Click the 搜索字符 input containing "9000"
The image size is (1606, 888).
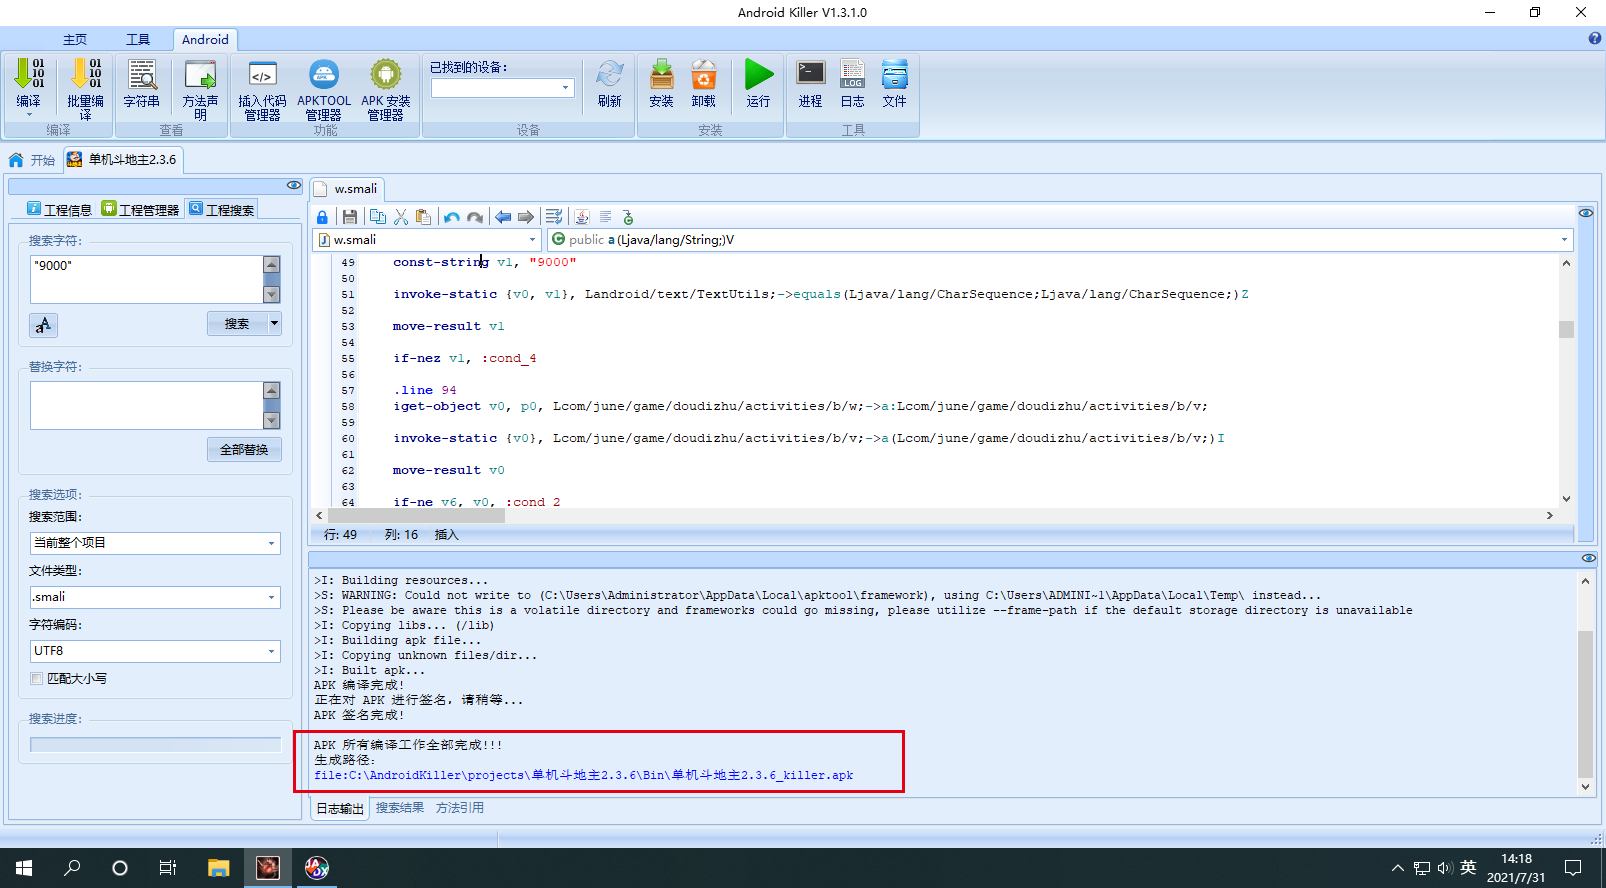(x=146, y=279)
